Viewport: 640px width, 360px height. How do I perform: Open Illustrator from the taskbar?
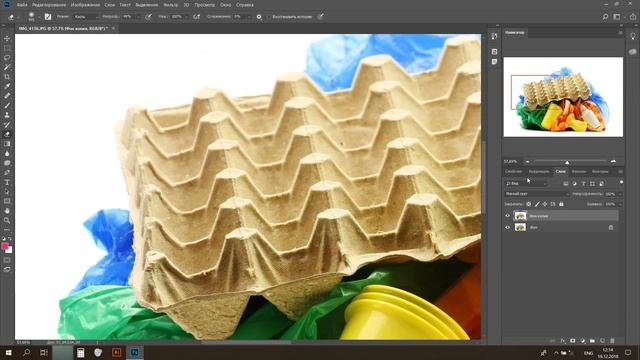coord(116,352)
